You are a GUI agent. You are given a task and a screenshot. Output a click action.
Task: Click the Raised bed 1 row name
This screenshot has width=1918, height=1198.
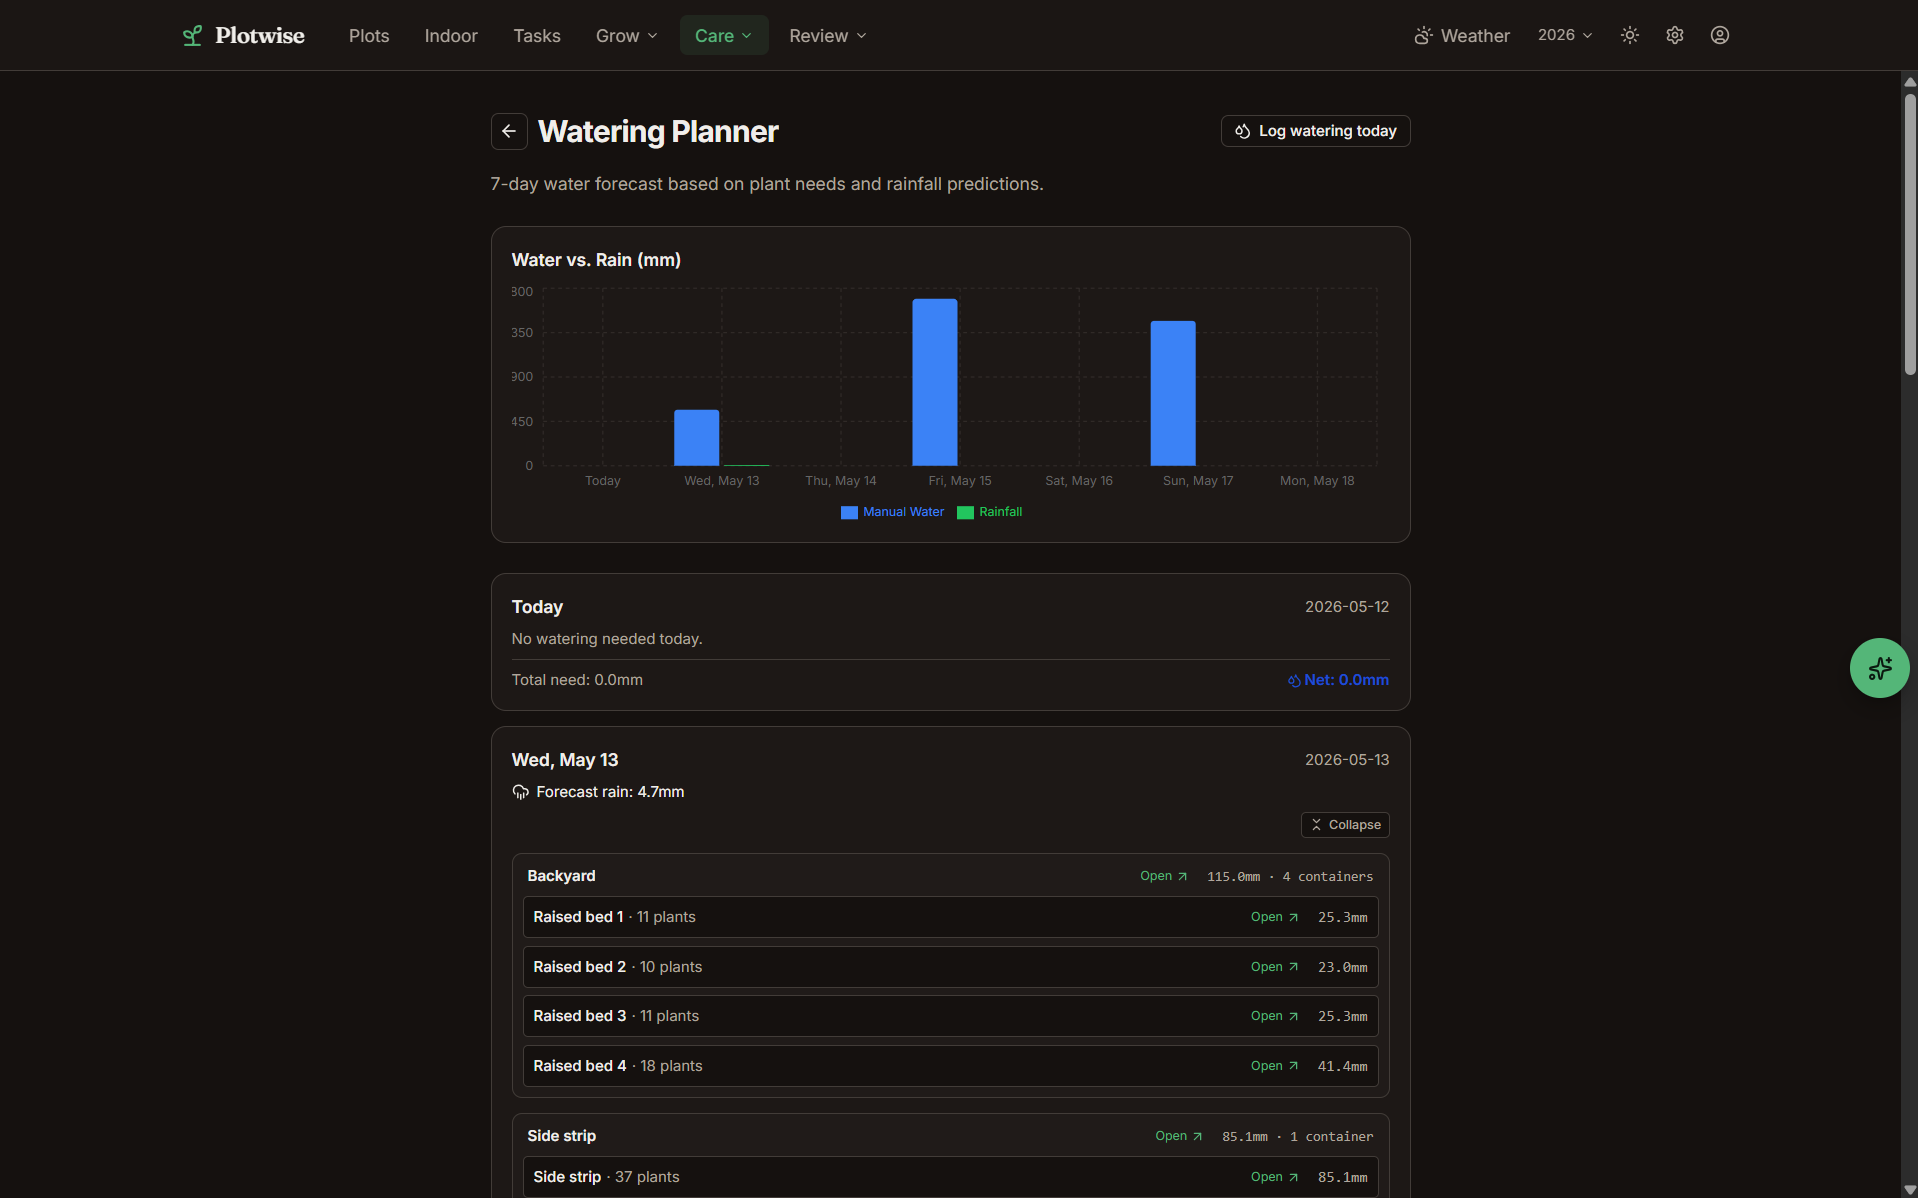click(578, 917)
